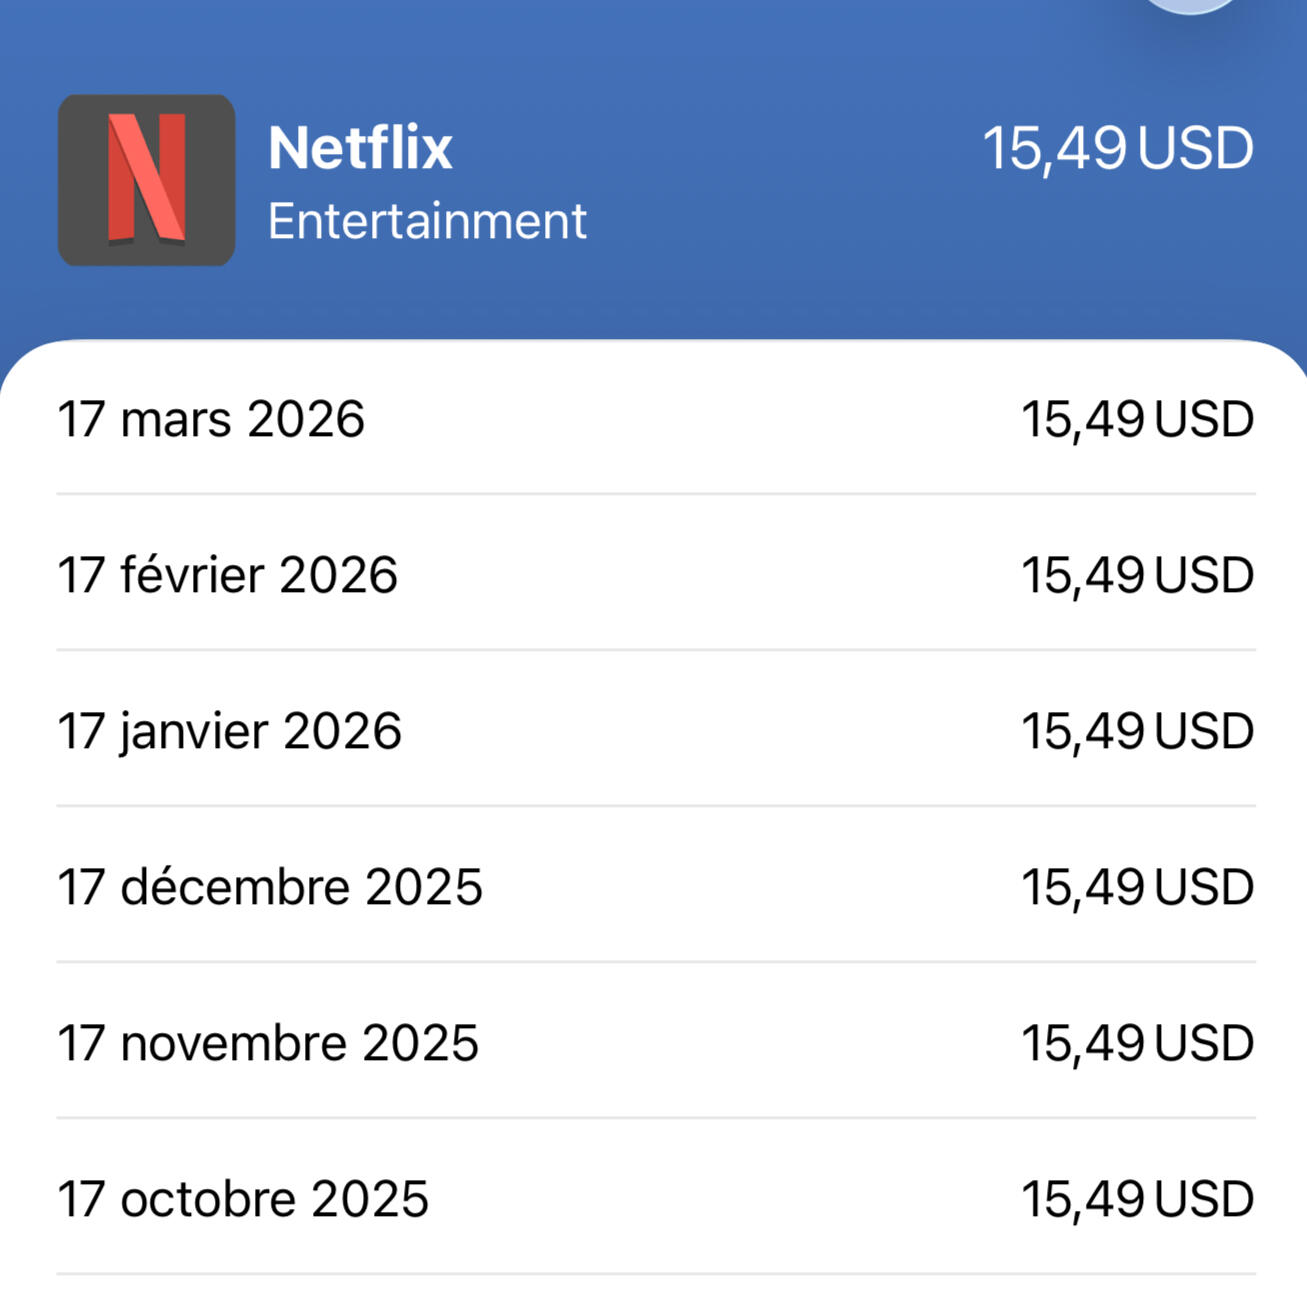
Task: Open the Entertainment category label
Action: tap(427, 221)
